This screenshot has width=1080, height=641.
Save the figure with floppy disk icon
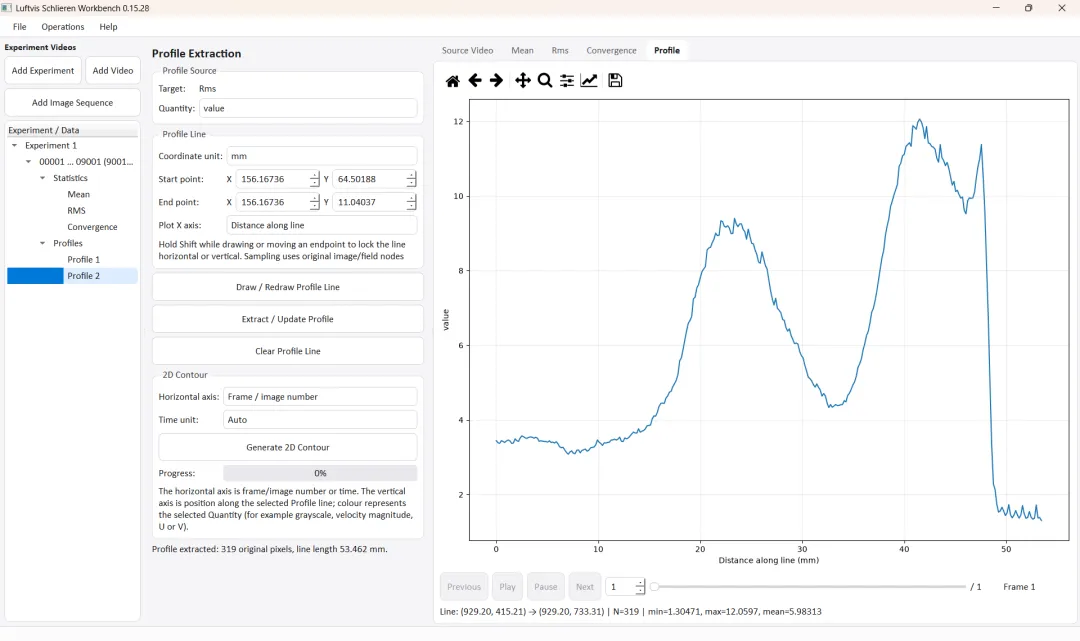pyautogui.click(x=615, y=81)
